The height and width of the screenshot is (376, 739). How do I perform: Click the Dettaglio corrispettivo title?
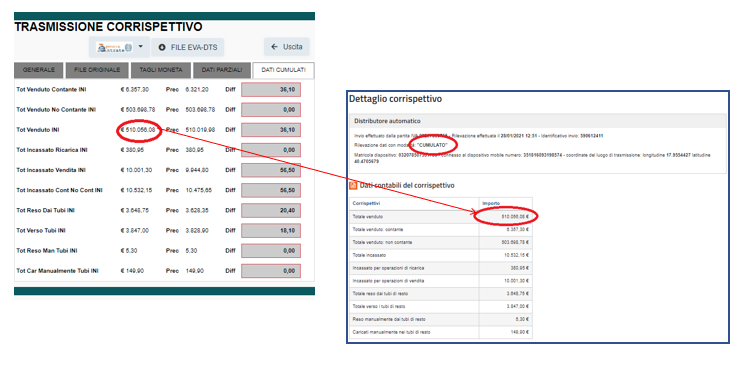point(395,99)
